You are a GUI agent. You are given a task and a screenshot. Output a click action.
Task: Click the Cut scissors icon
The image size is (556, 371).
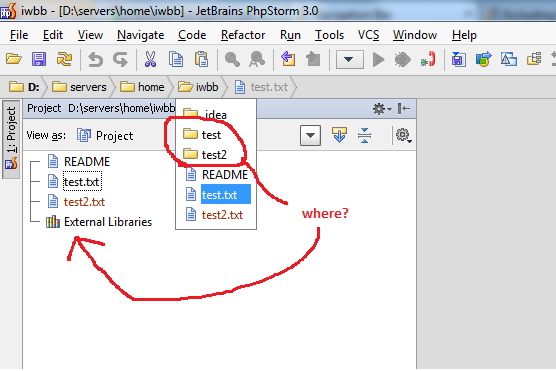pyautogui.click(x=150, y=59)
